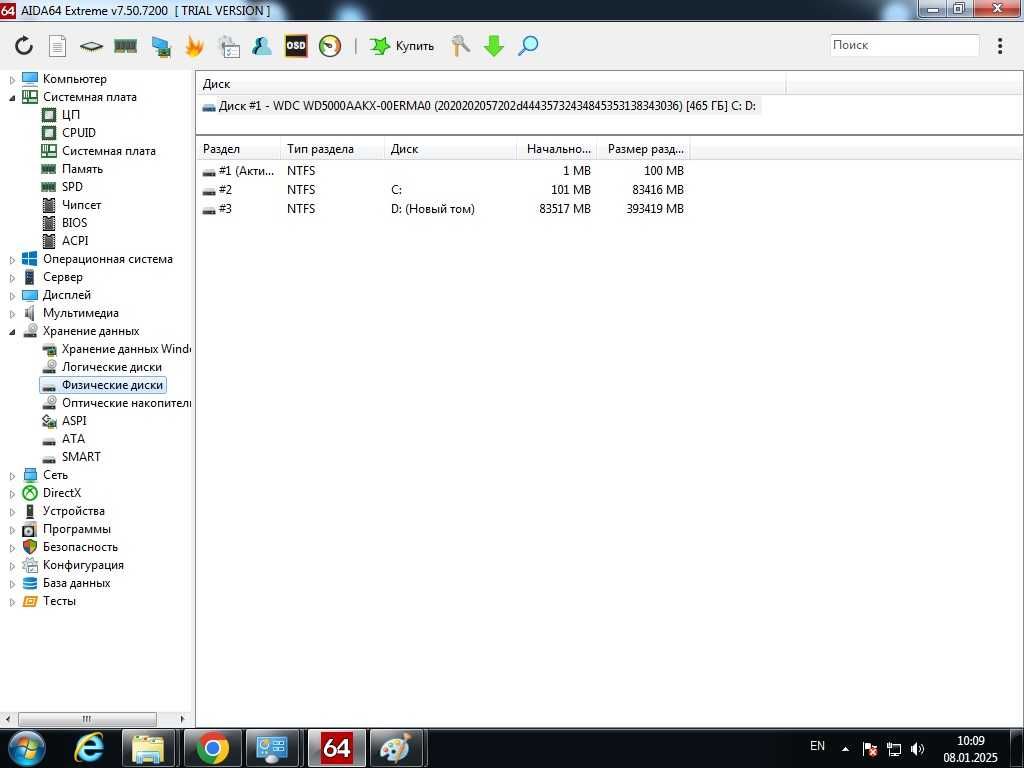Expand the DirectX tree node

[12, 494]
